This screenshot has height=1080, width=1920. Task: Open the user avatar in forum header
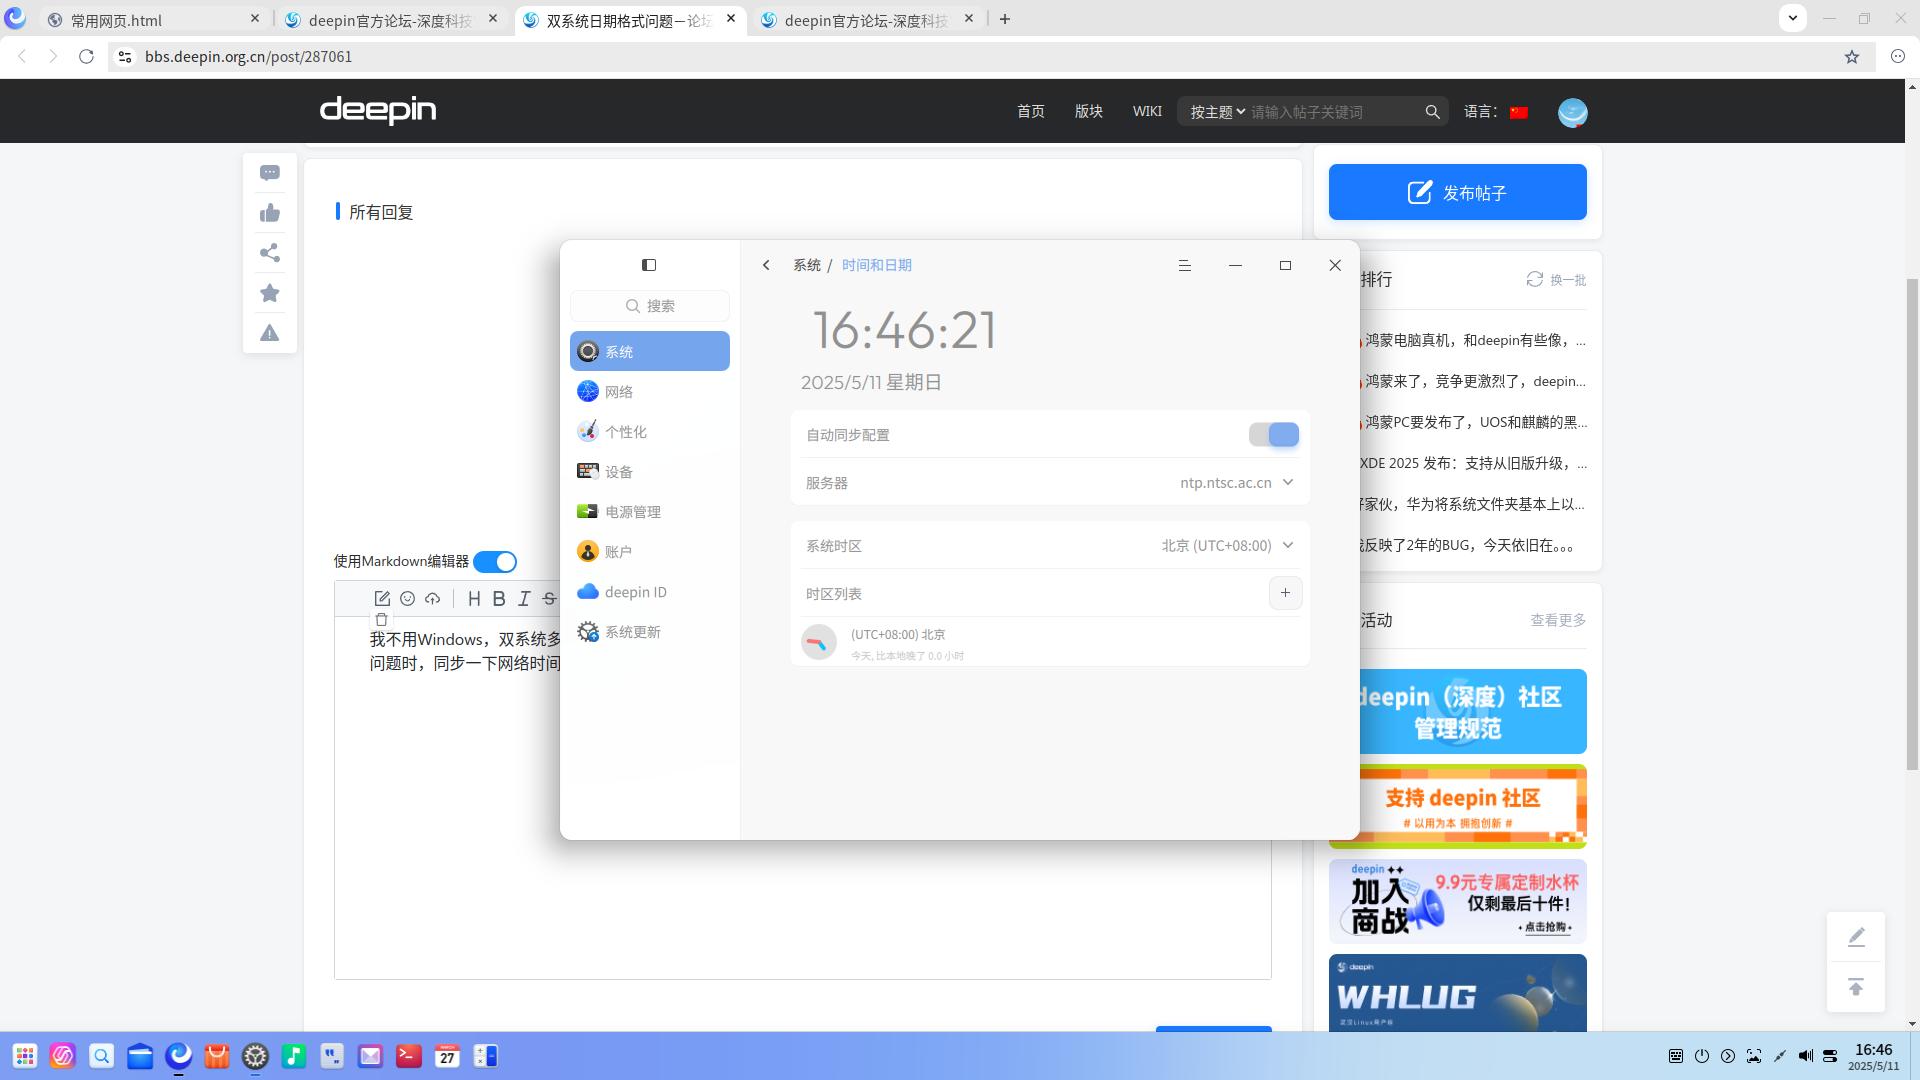(1573, 112)
